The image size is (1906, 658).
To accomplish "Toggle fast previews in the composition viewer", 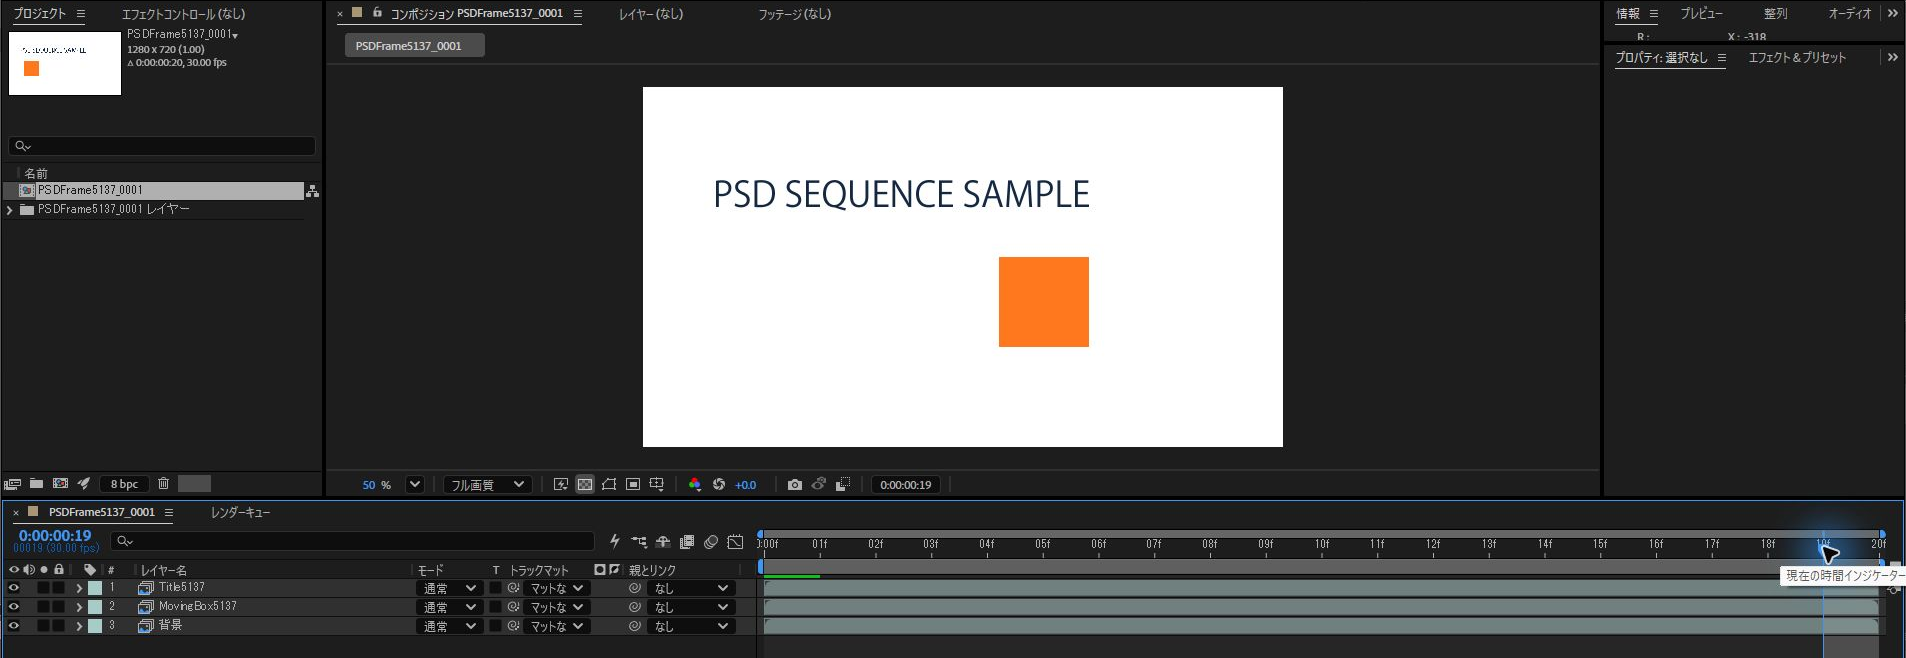I will [x=561, y=485].
